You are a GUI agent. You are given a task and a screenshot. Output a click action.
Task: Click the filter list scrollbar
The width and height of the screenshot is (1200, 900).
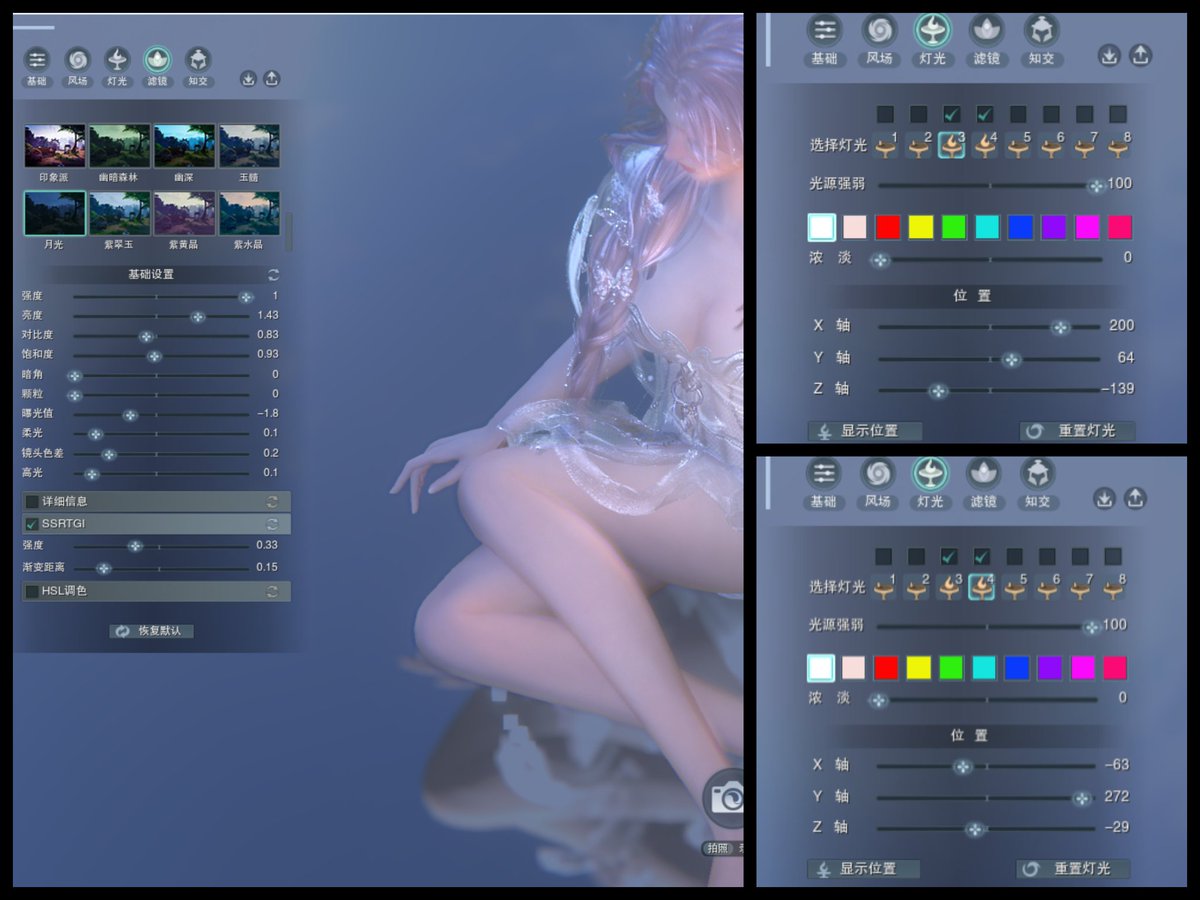[x=289, y=231]
